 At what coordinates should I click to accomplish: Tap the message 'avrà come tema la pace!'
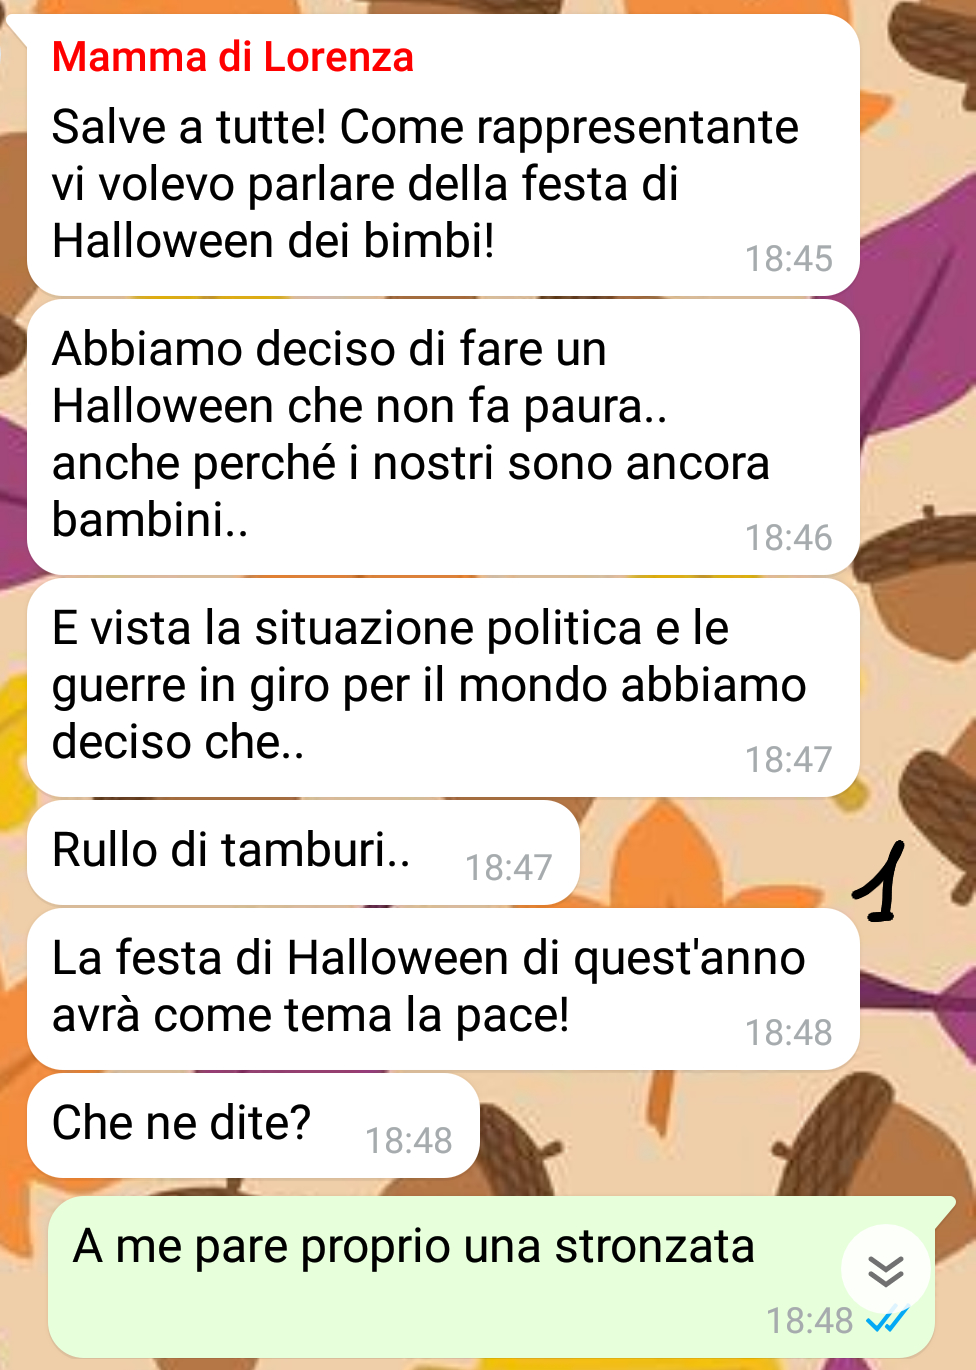point(443,989)
